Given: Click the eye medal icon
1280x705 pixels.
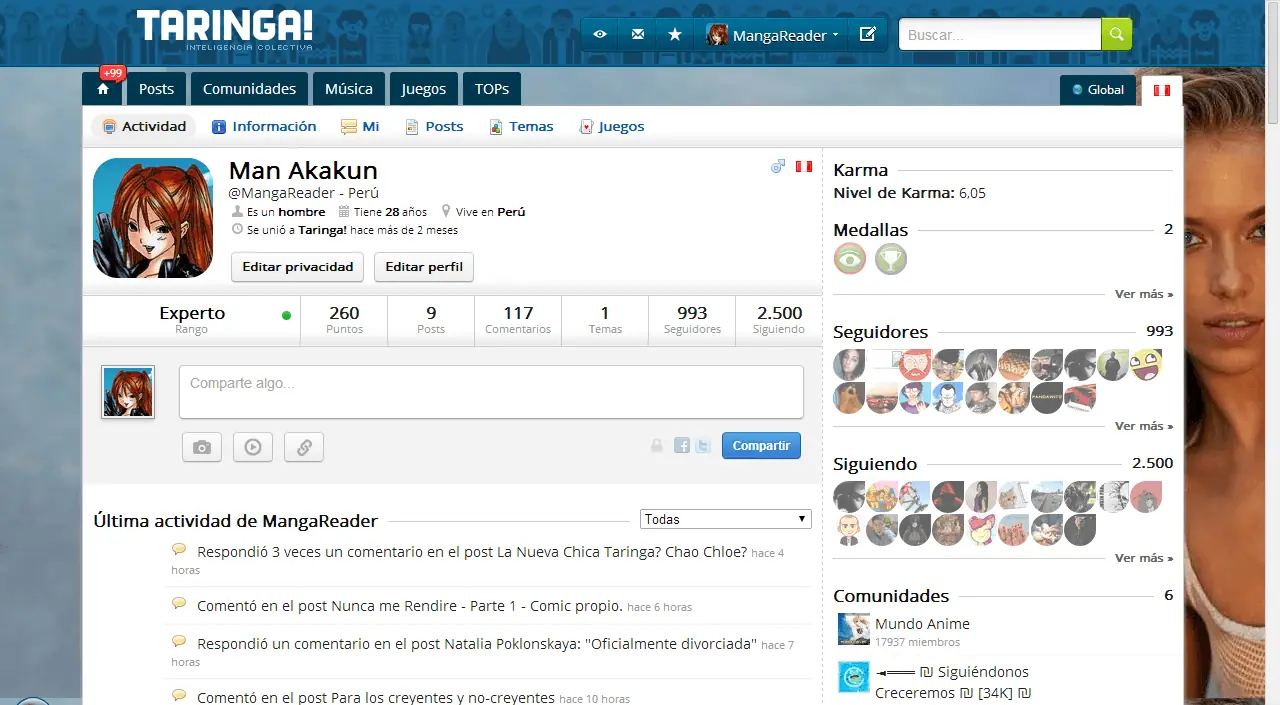Looking at the screenshot, I should pos(850,259).
